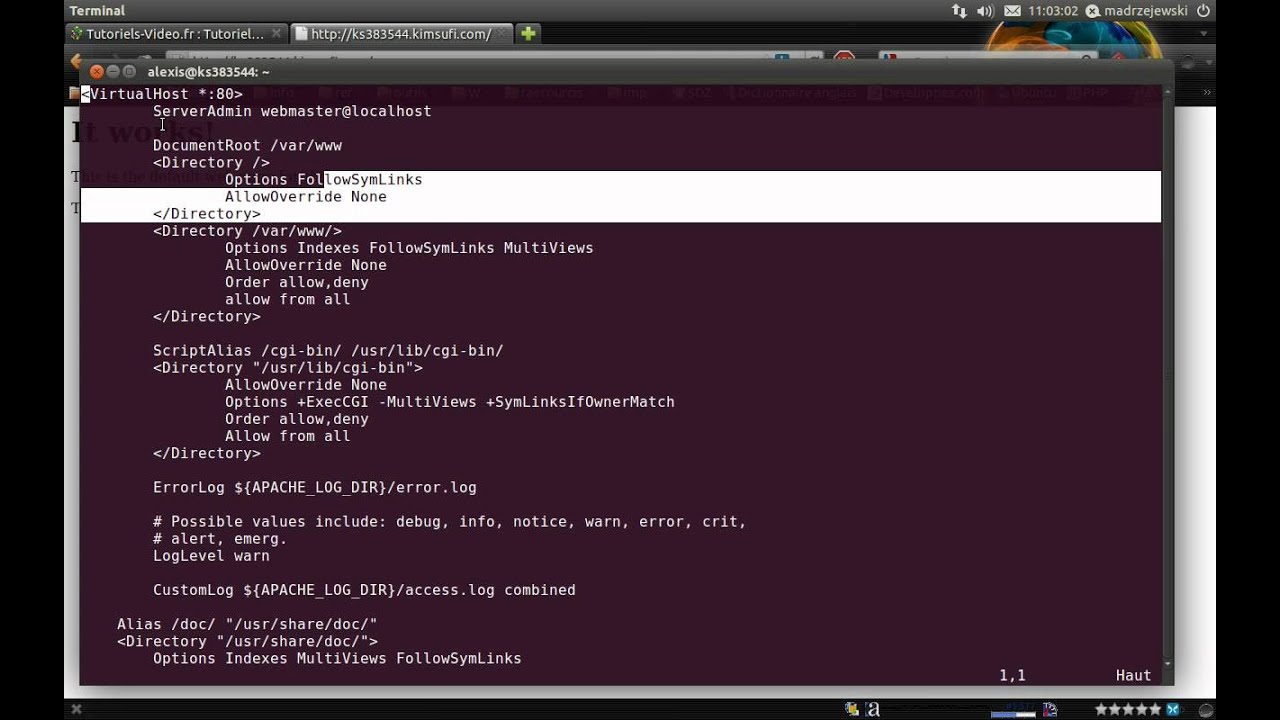The image size is (1280, 720).
Task: Click the highlighted Options FollowSymLinks line
Action: pos(323,179)
